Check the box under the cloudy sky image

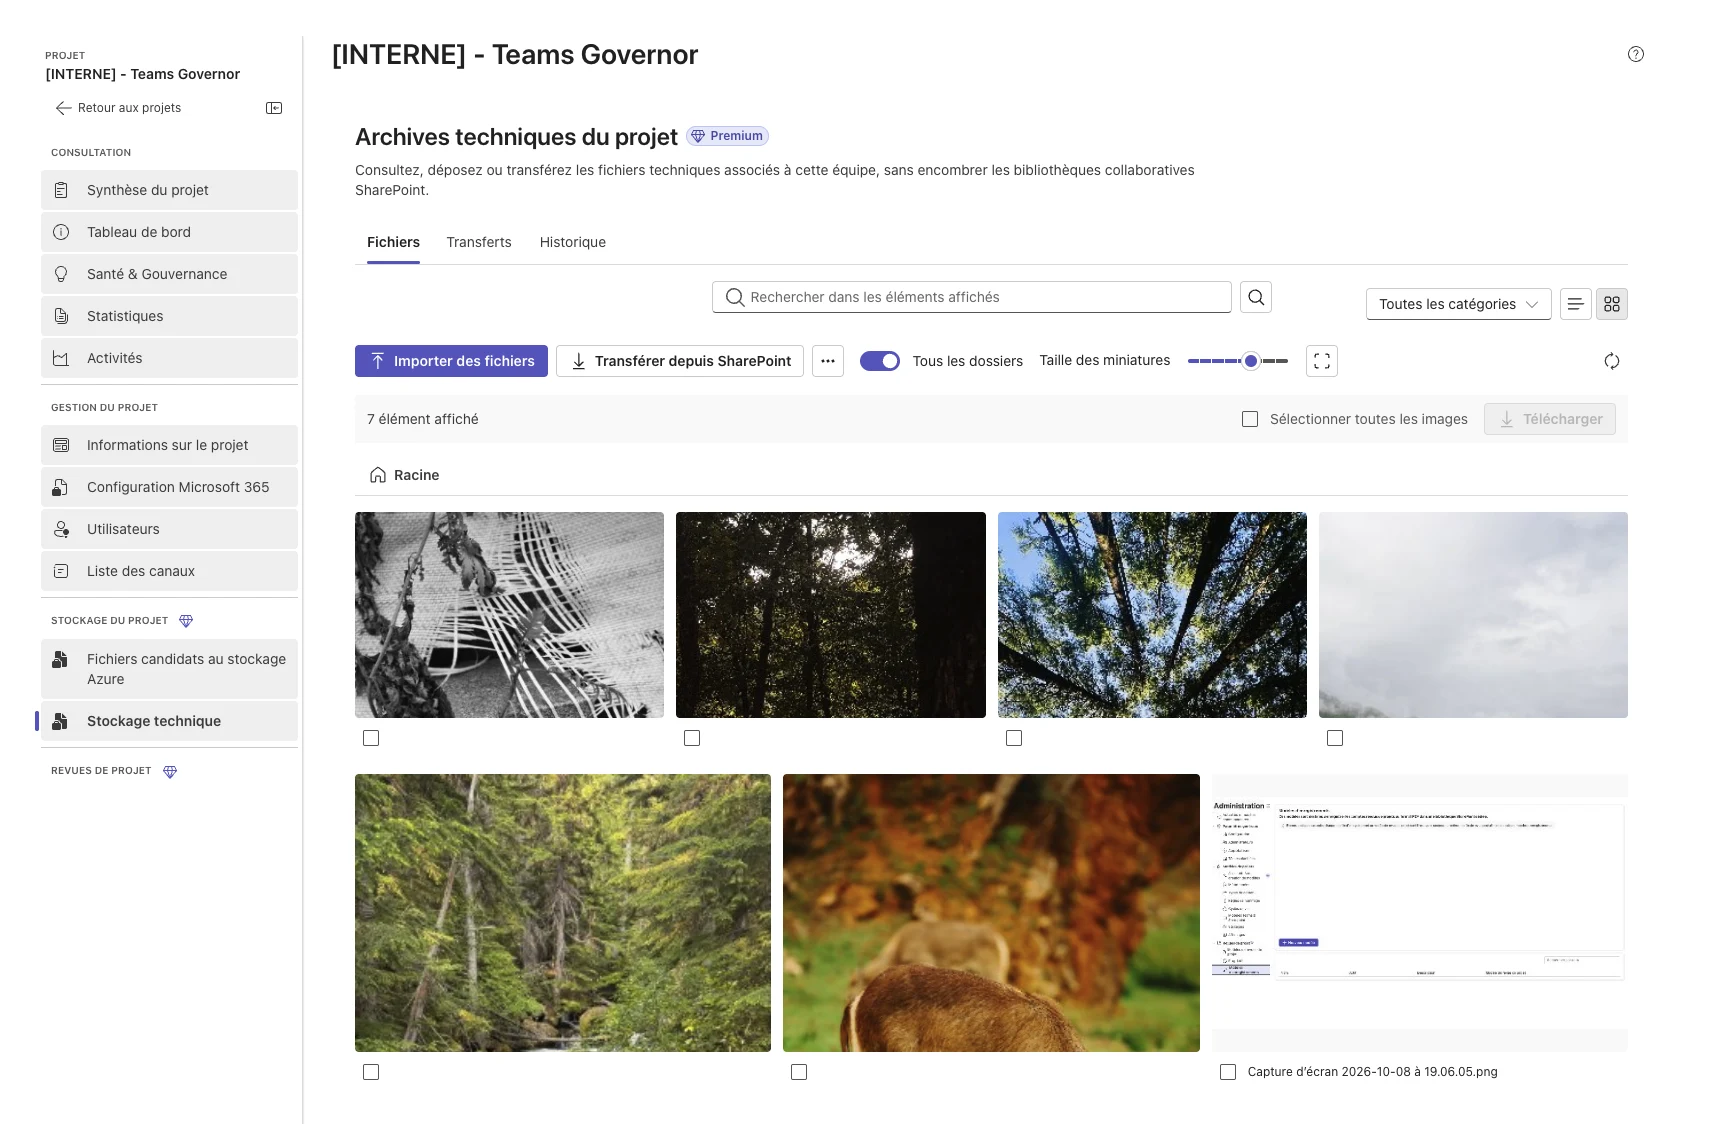(x=1335, y=738)
